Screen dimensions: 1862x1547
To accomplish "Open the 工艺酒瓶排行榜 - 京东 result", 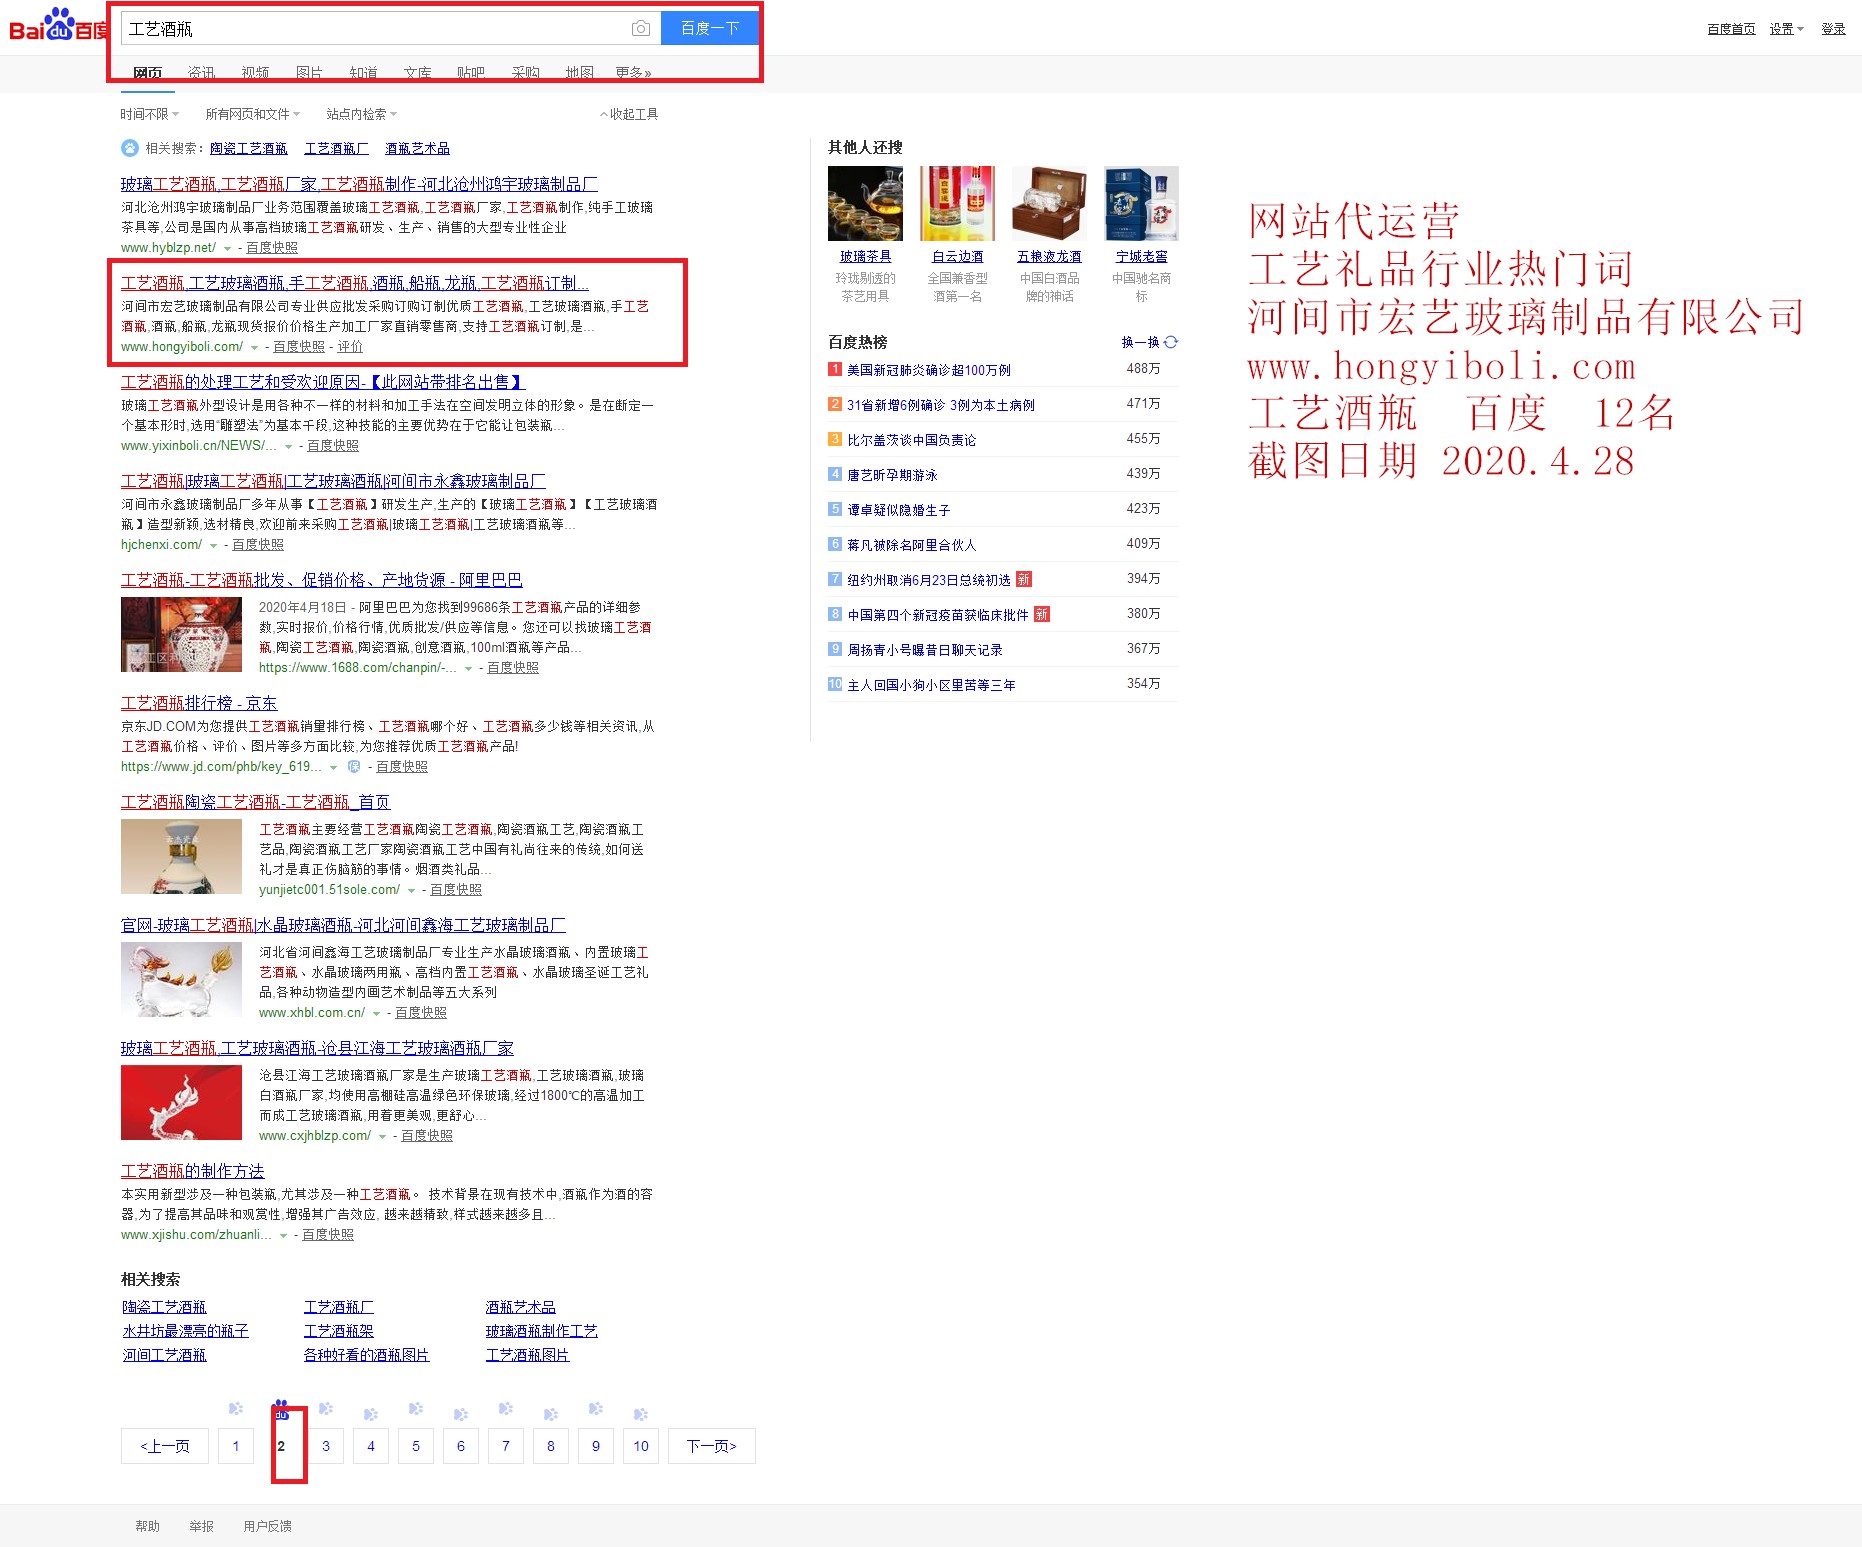I will pyautogui.click(x=199, y=703).
